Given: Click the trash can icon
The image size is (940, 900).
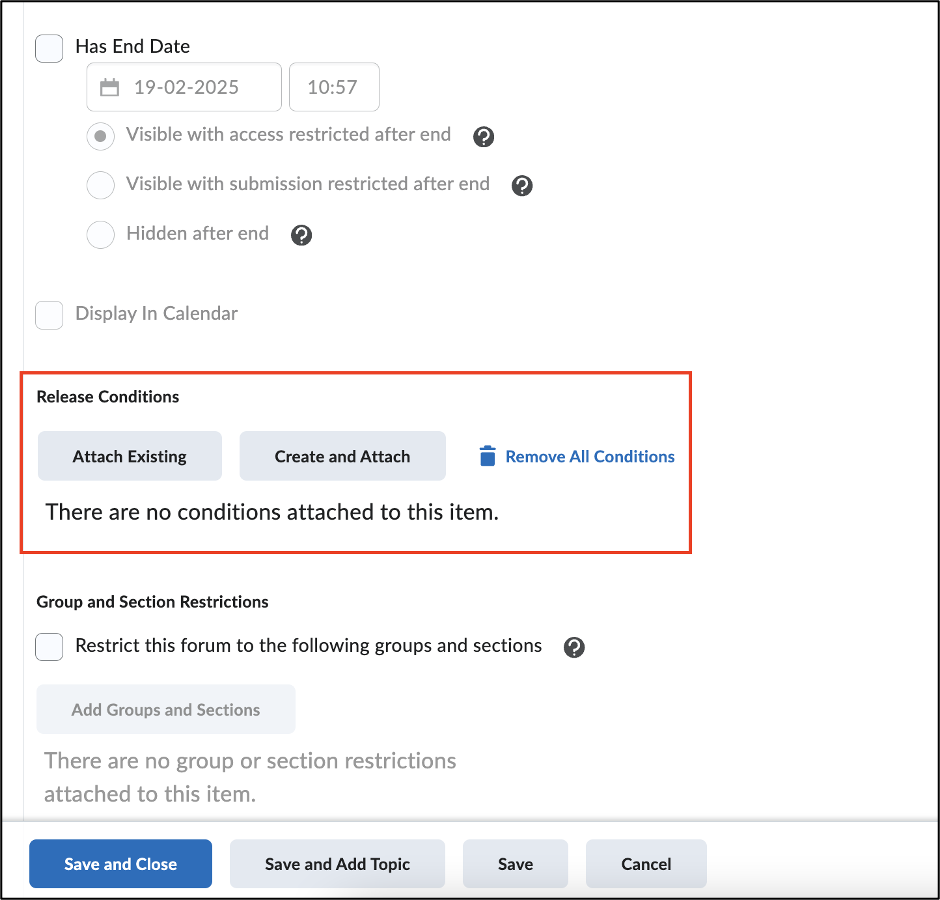Looking at the screenshot, I should click(x=487, y=456).
